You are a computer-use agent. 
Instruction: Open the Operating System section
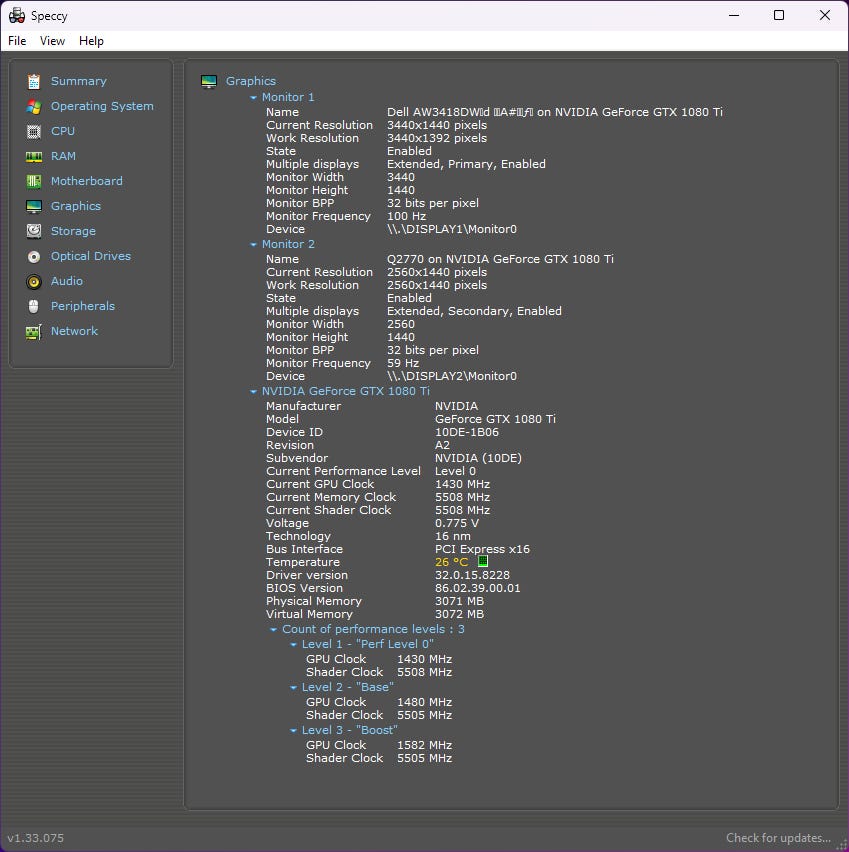click(x=102, y=106)
